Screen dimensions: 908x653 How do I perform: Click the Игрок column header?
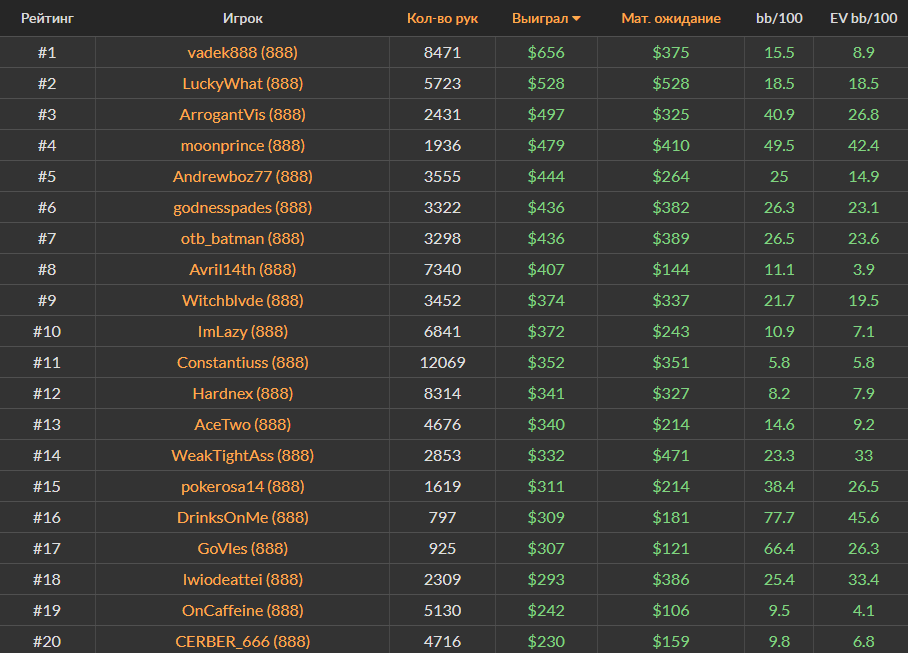[243, 19]
